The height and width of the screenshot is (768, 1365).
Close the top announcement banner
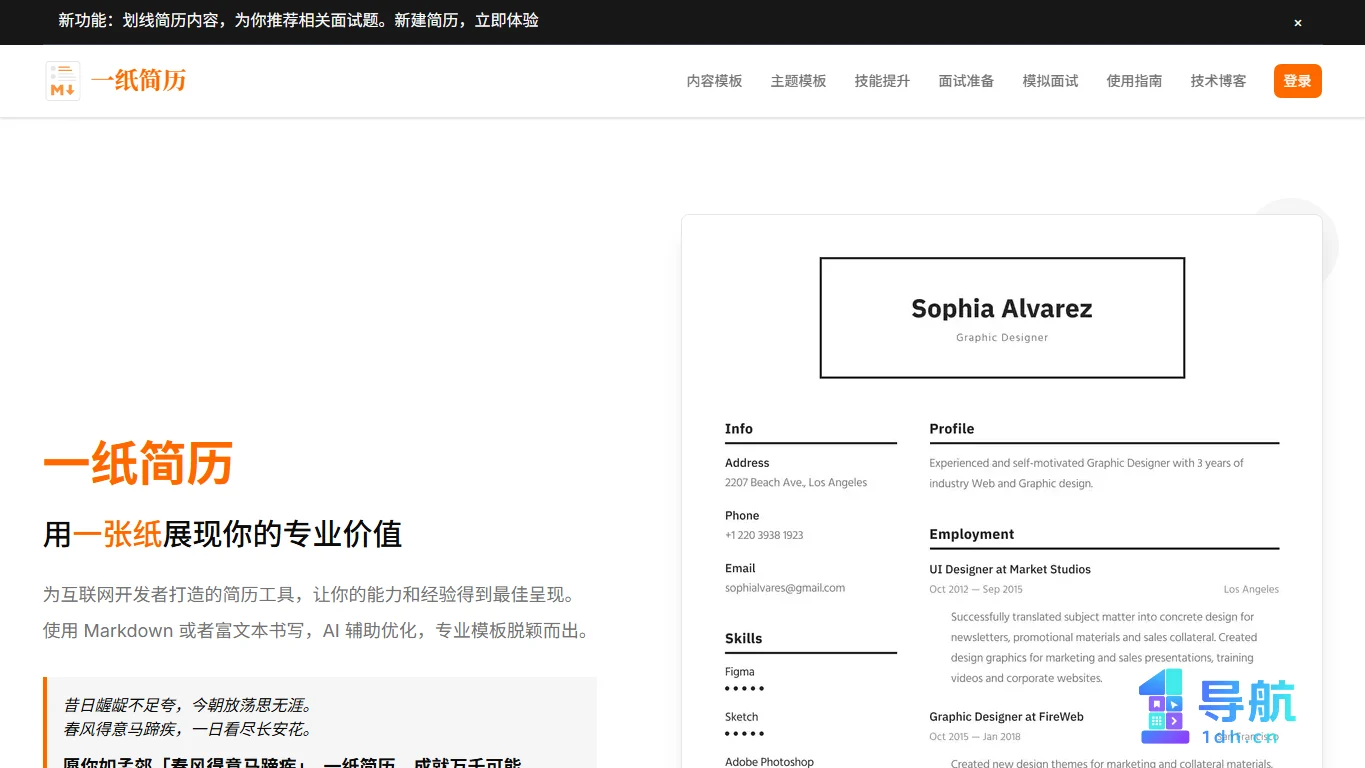coord(1298,23)
